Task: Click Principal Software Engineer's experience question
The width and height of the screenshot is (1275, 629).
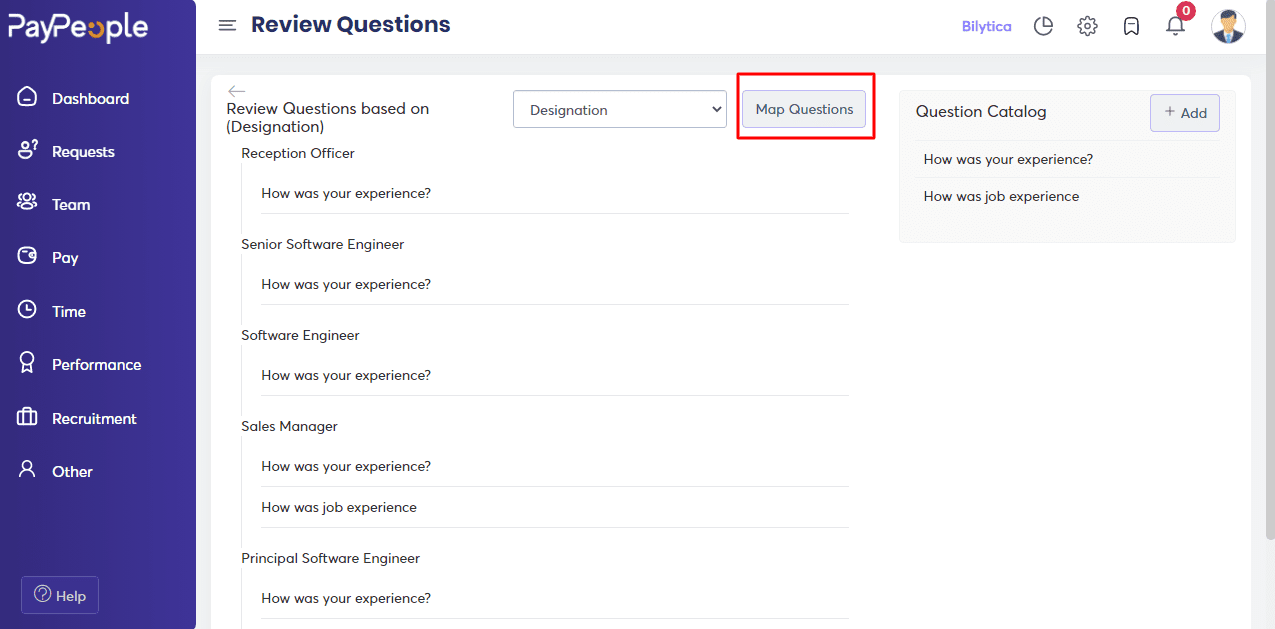Action: pyautogui.click(x=346, y=598)
